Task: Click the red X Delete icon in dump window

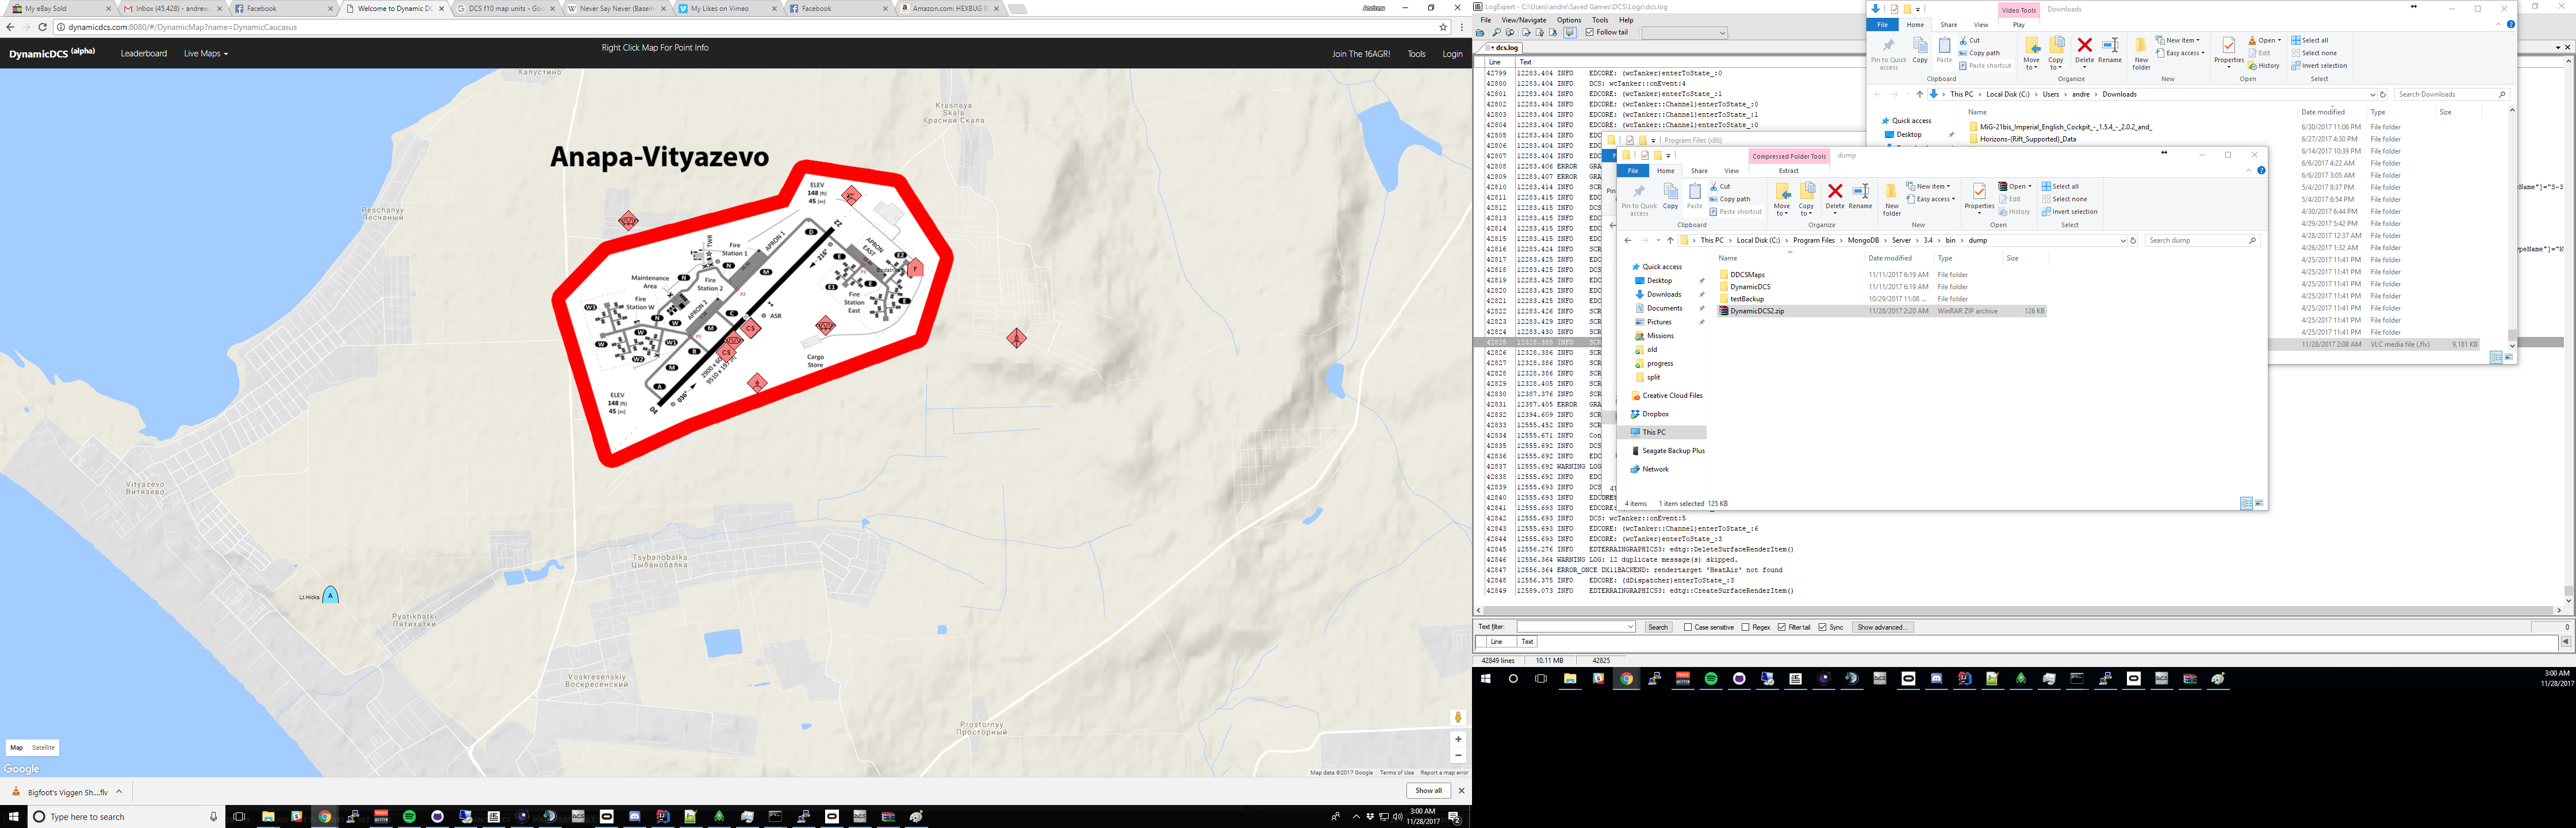Action: 1835,191
